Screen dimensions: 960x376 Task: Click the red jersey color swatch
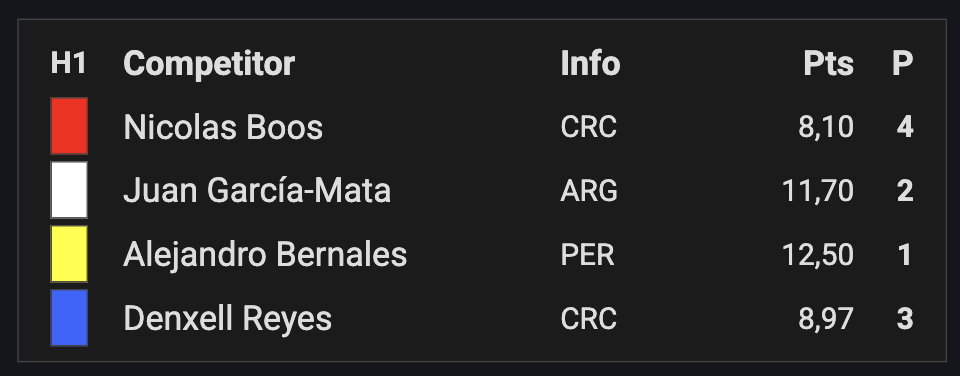pyautogui.click(x=69, y=126)
